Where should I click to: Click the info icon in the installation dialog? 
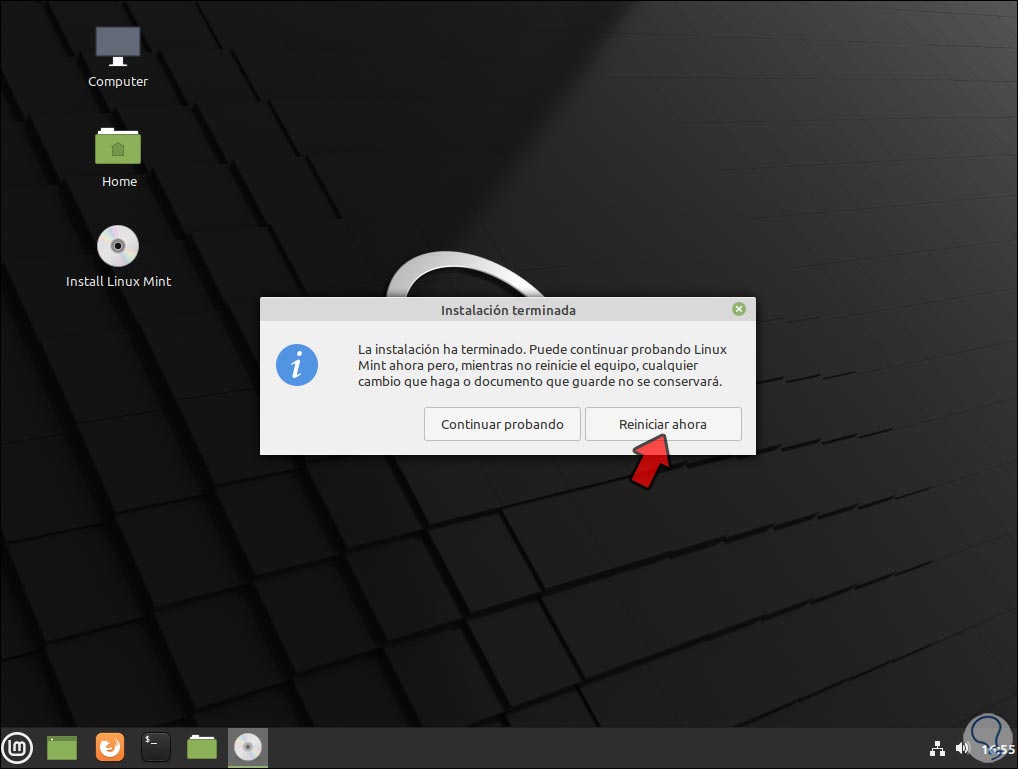296,365
